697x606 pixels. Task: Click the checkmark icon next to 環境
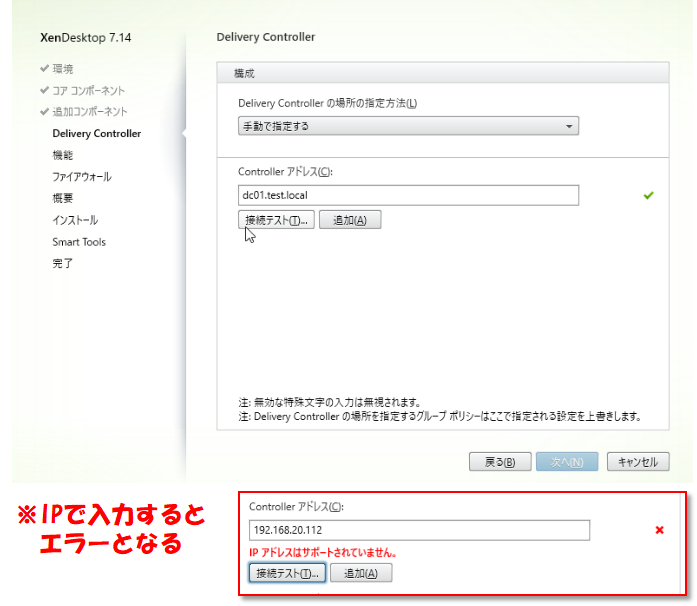(x=44, y=68)
